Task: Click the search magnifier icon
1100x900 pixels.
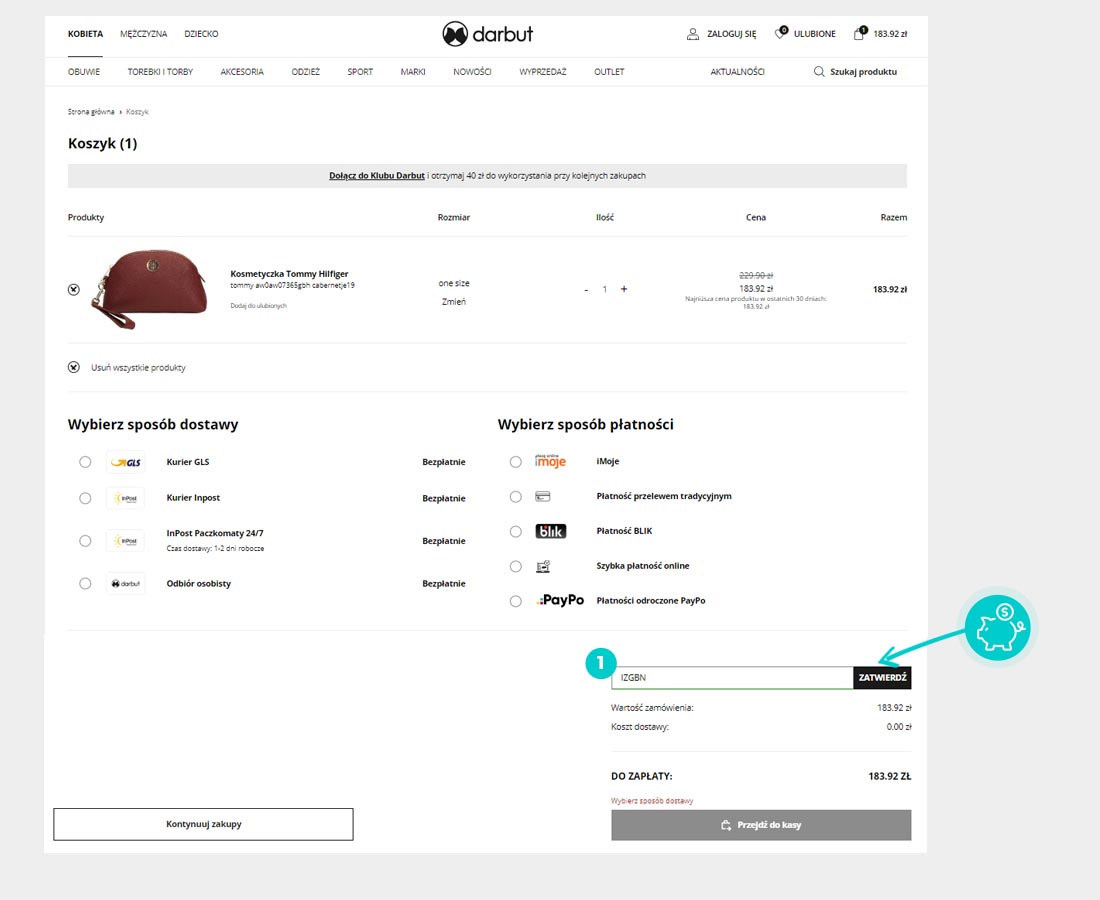Action: click(819, 72)
